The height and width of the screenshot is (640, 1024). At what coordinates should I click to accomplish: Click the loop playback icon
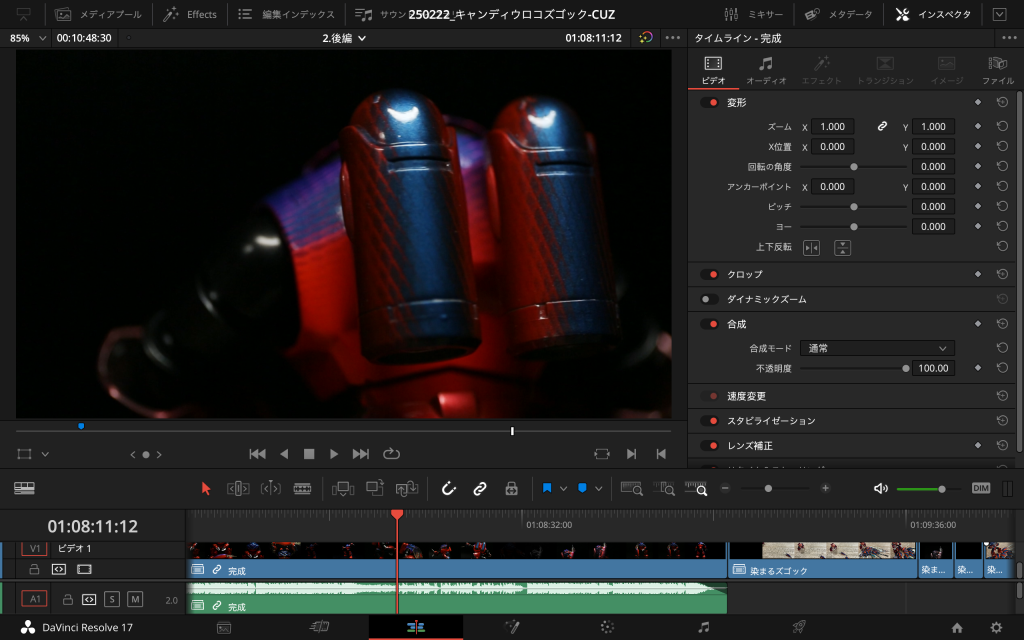coord(392,454)
